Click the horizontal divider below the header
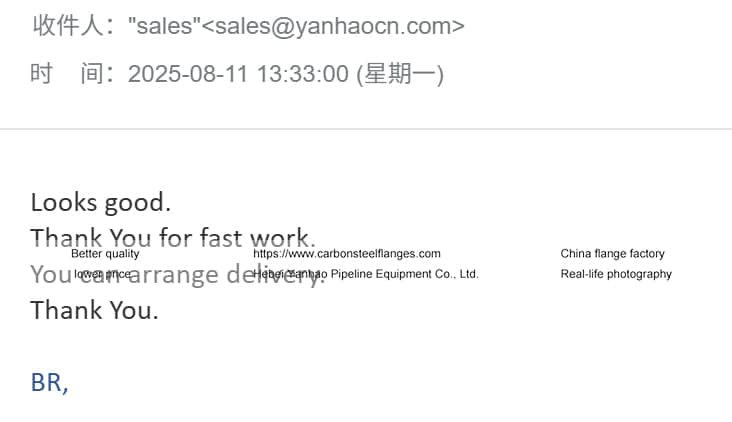Image resolution: width=732 pixels, height=422 pixels. pyautogui.click(x=366, y=129)
